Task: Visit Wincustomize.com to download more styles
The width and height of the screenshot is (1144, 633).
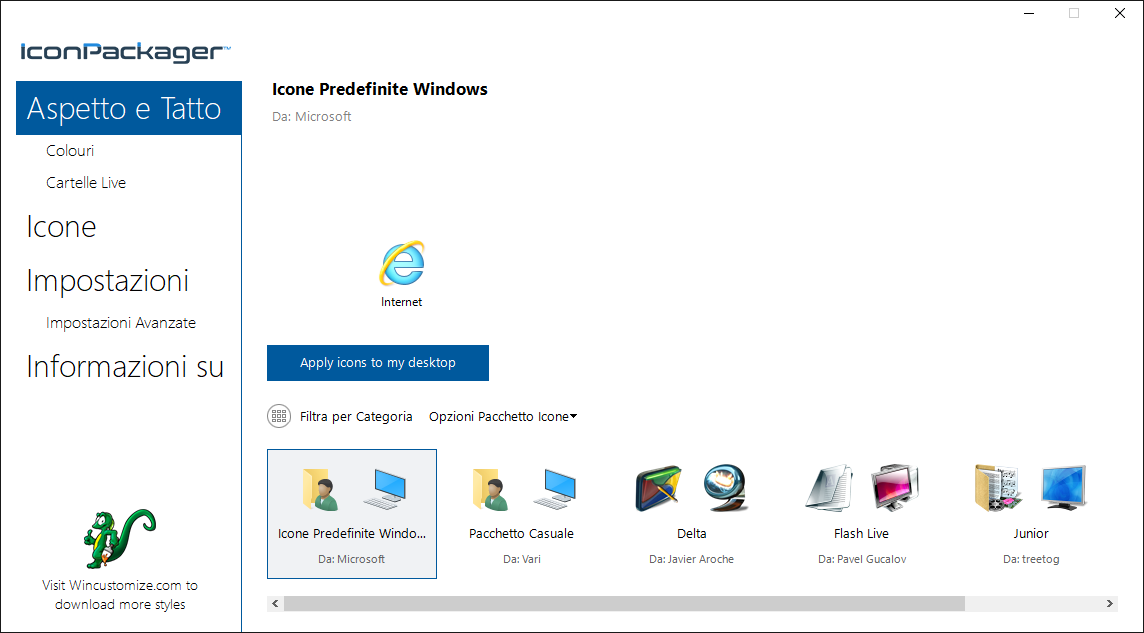Action: click(120, 594)
